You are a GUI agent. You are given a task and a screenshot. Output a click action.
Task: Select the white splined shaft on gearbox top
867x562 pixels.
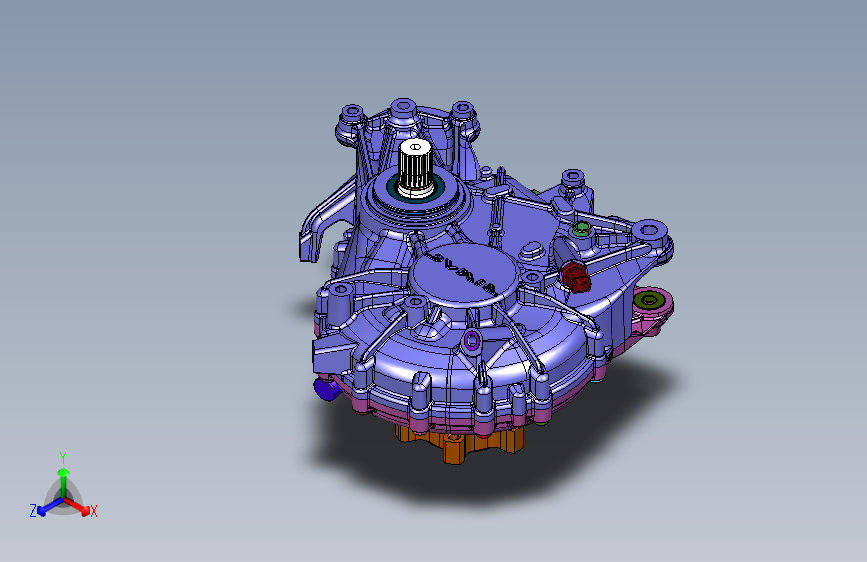coord(415,166)
